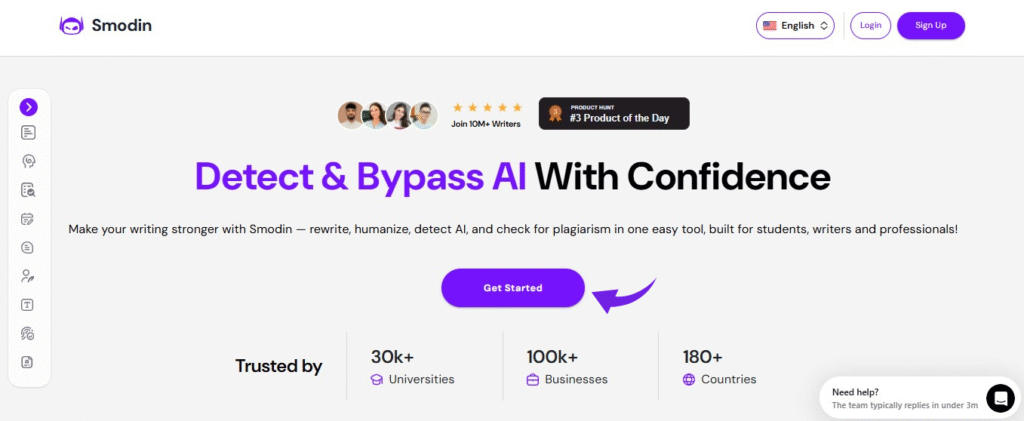Click the text-lines document icon in sidebar
This screenshot has height=421, width=1024.
pyautogui.click(x=28, y=132)
